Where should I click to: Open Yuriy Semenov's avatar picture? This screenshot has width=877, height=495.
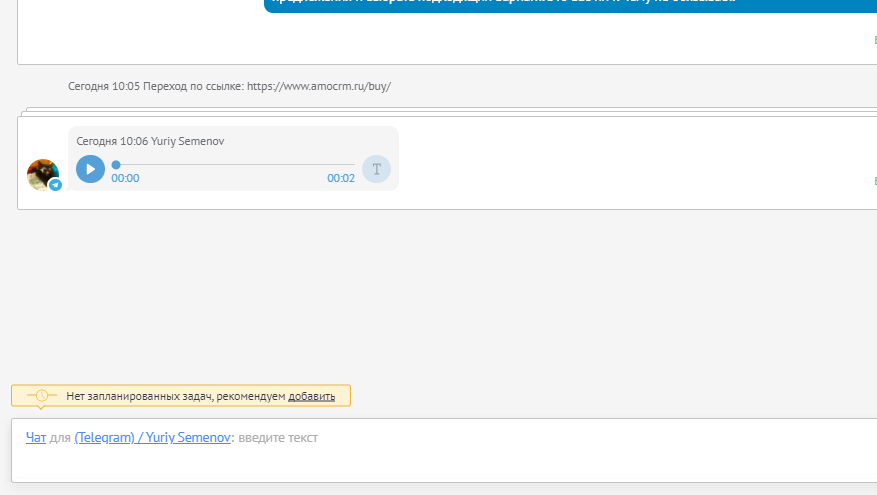coord(41,173)
